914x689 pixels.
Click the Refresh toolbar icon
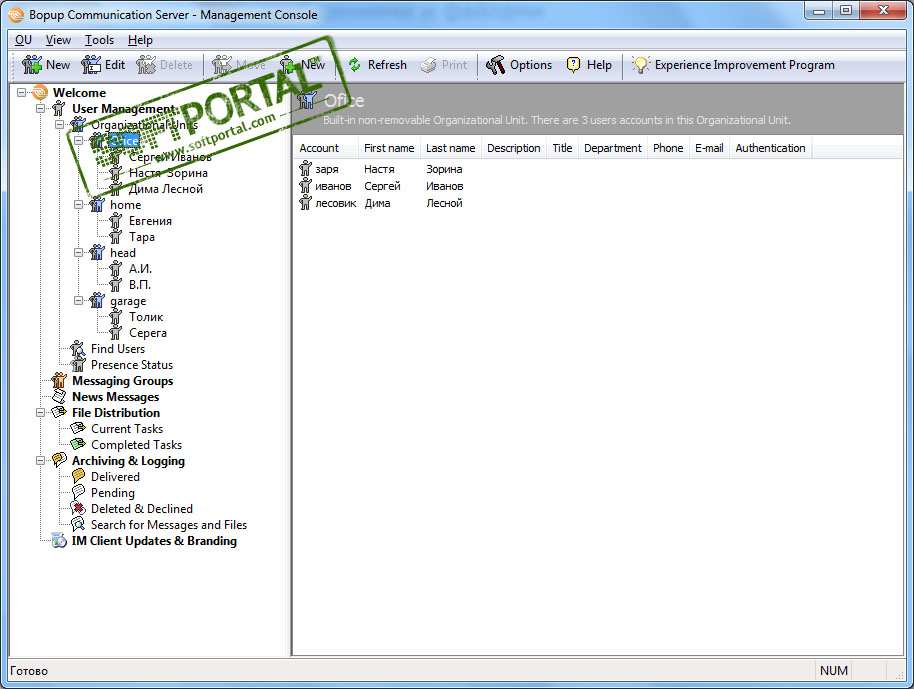click(x=354, y=65)
